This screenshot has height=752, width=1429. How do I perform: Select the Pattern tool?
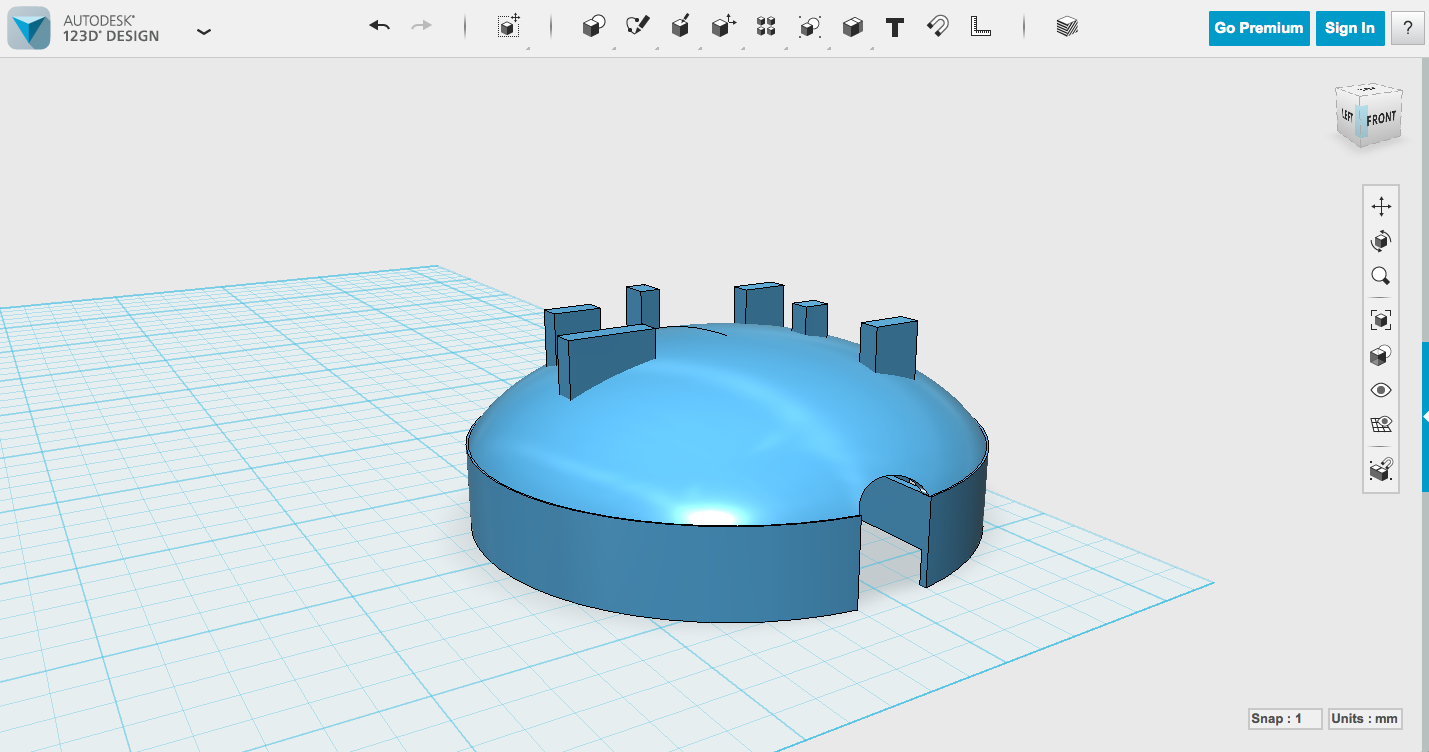[x=766, y=27]
